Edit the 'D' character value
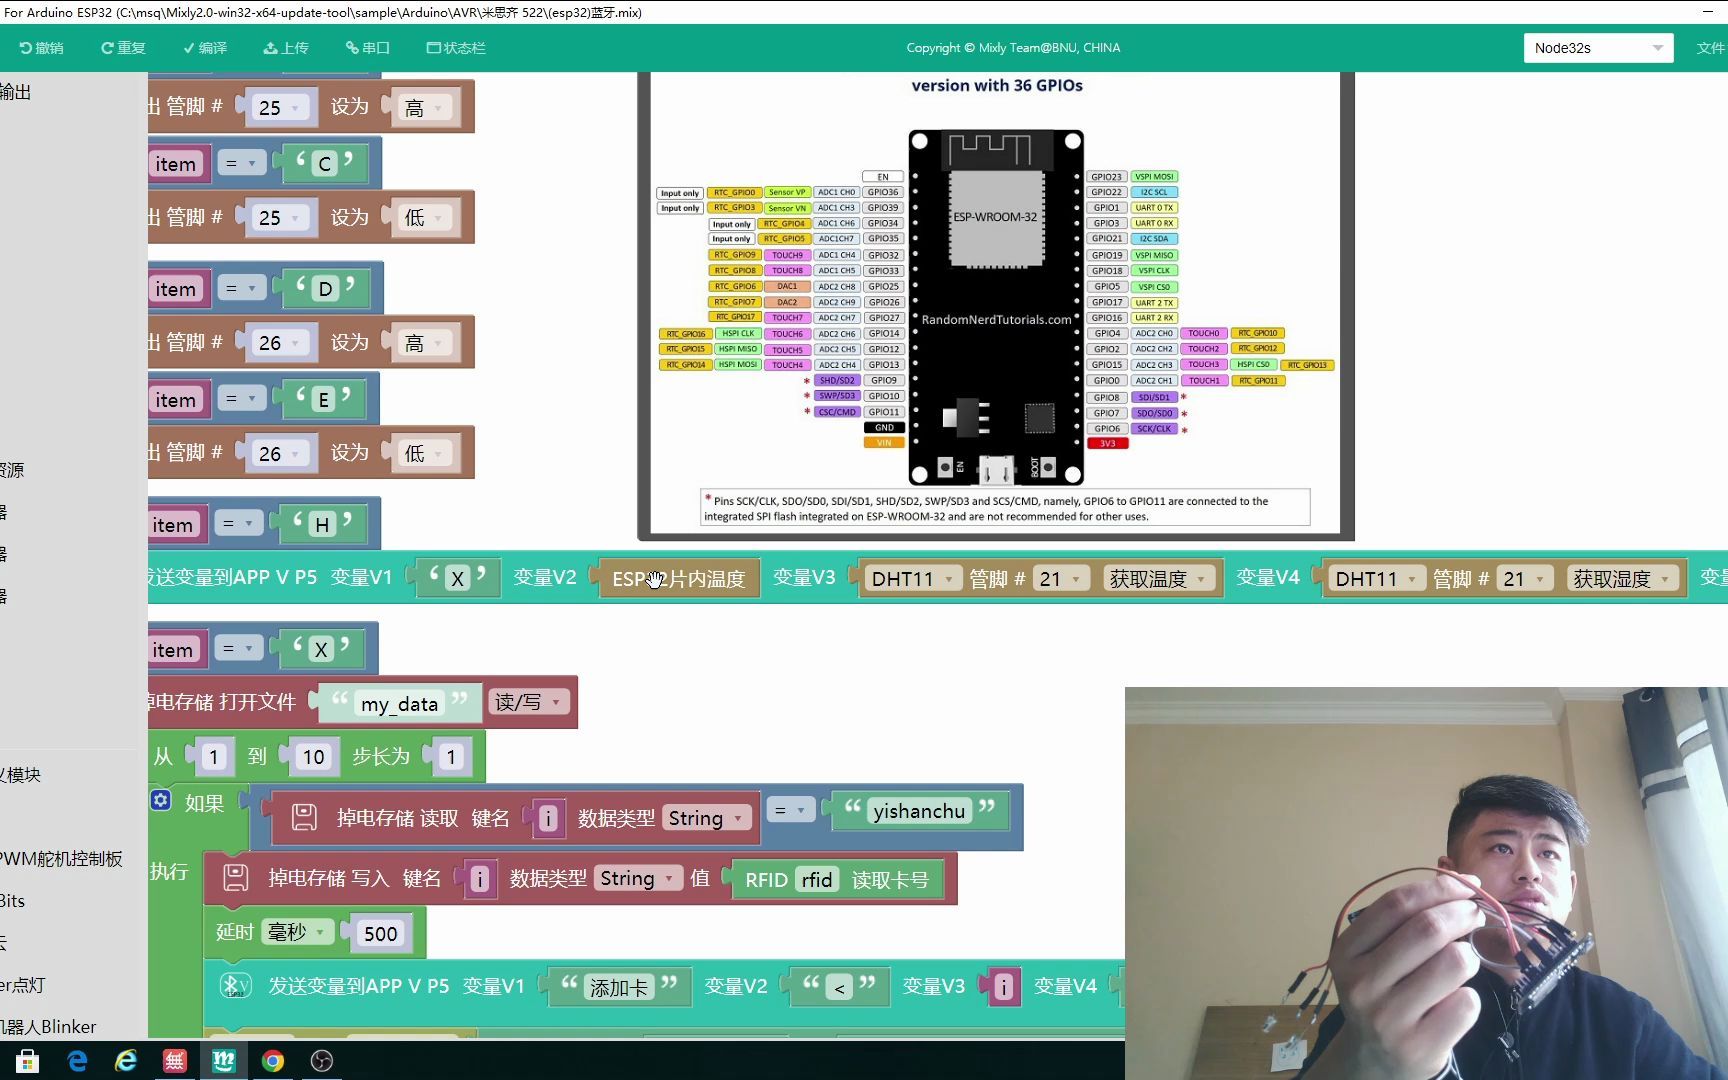This screenshot has width=1728, height=1080. coord(325,290)
